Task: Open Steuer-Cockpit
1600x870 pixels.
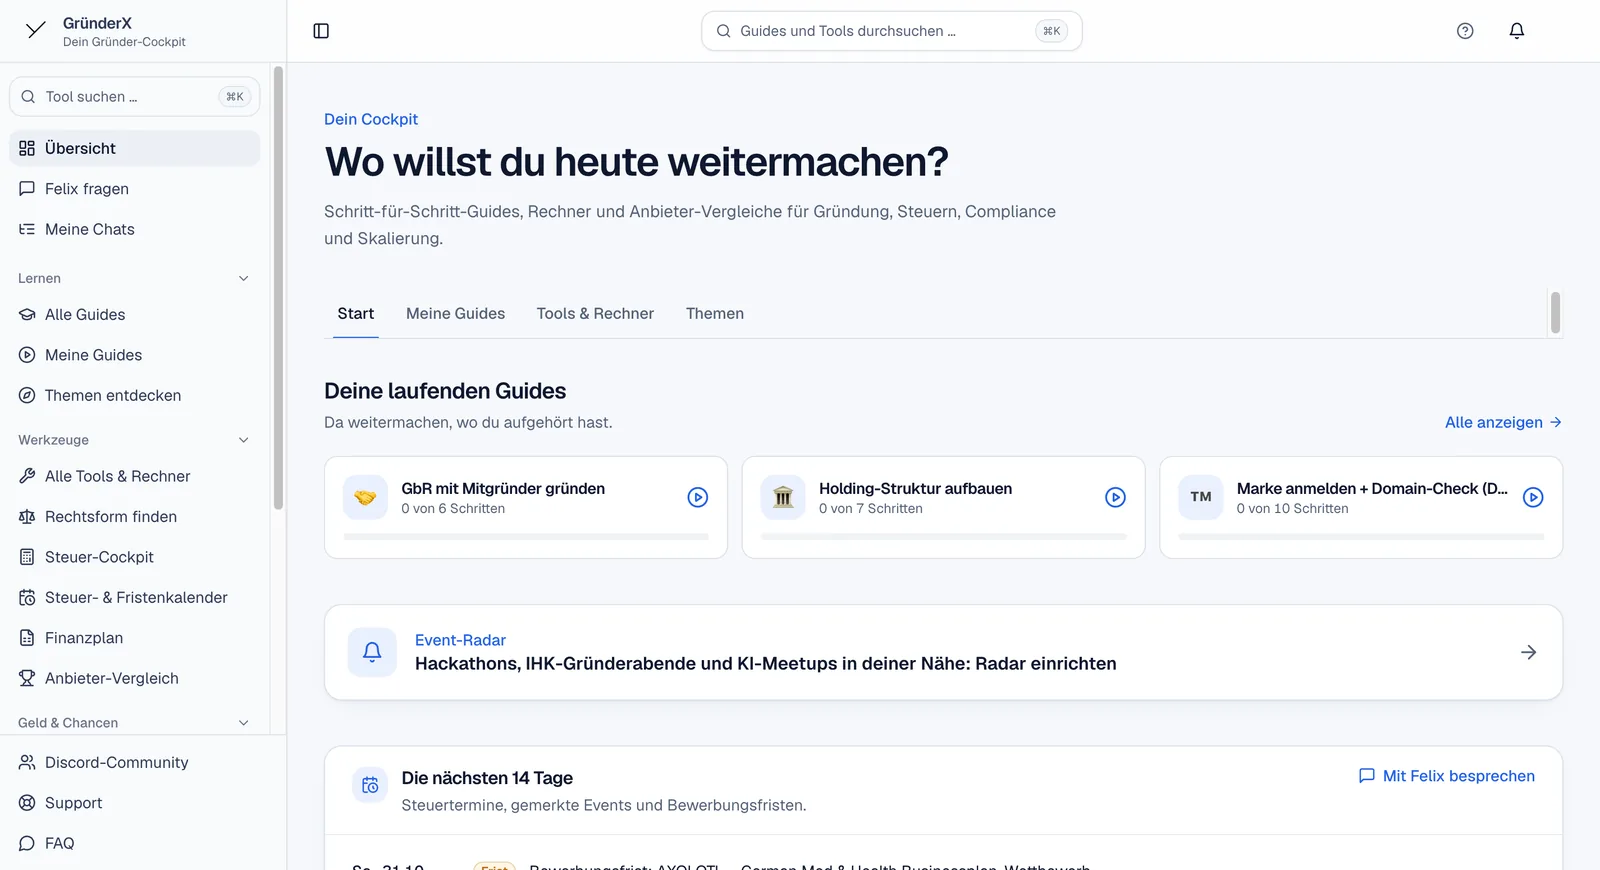Action: point(135,557)
